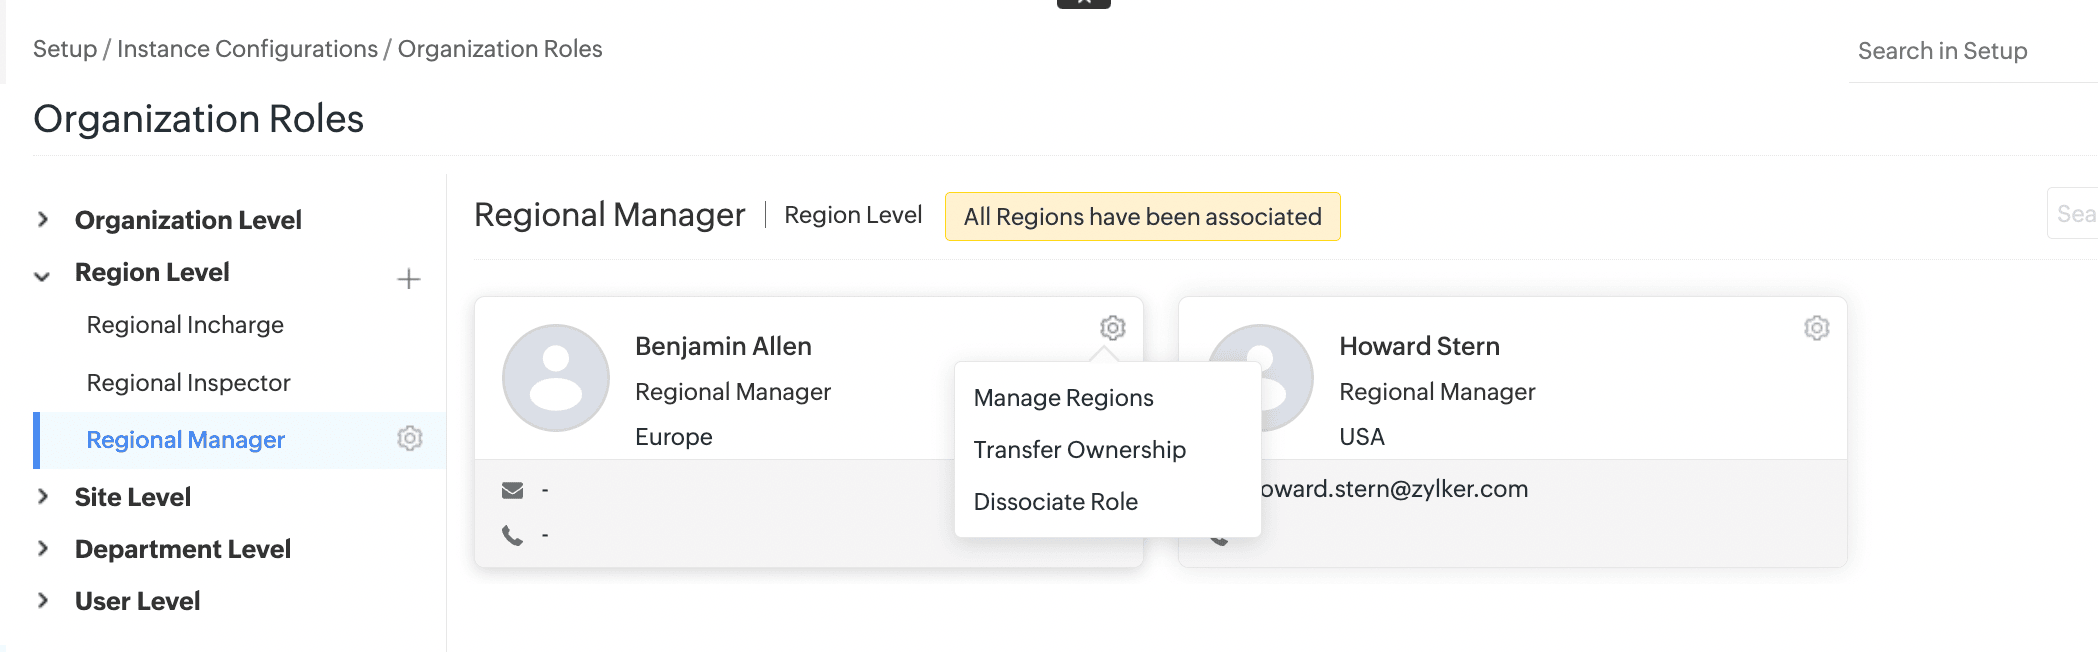This screenshot has height=652, width=2098.
Task: Open Regional Inspector role
Action: click(188, 383)
